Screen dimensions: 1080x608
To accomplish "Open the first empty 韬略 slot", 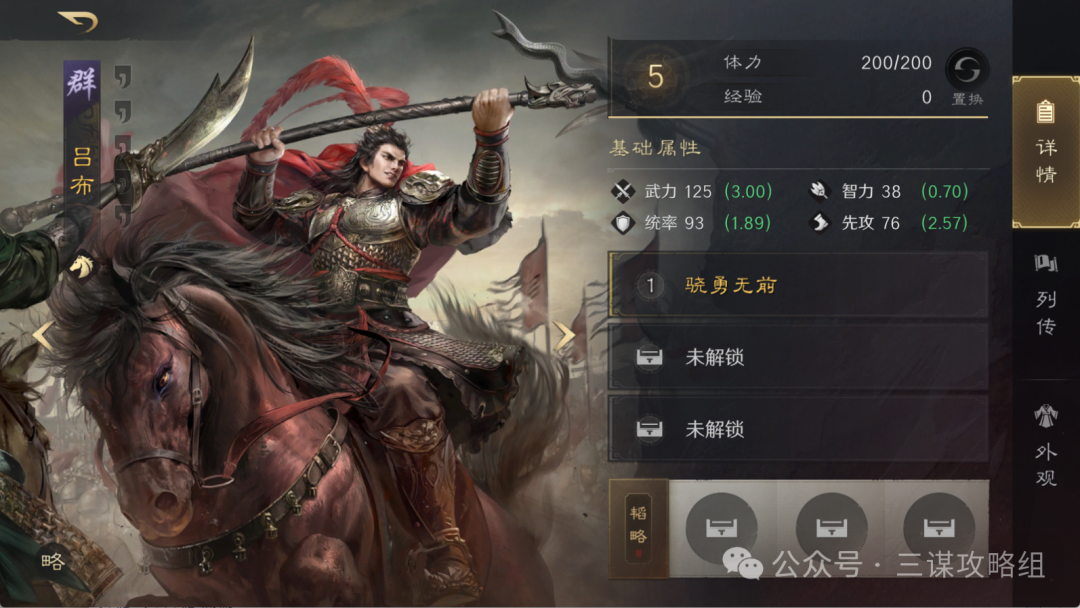I will pyautogui.click(x=721, y=528).
